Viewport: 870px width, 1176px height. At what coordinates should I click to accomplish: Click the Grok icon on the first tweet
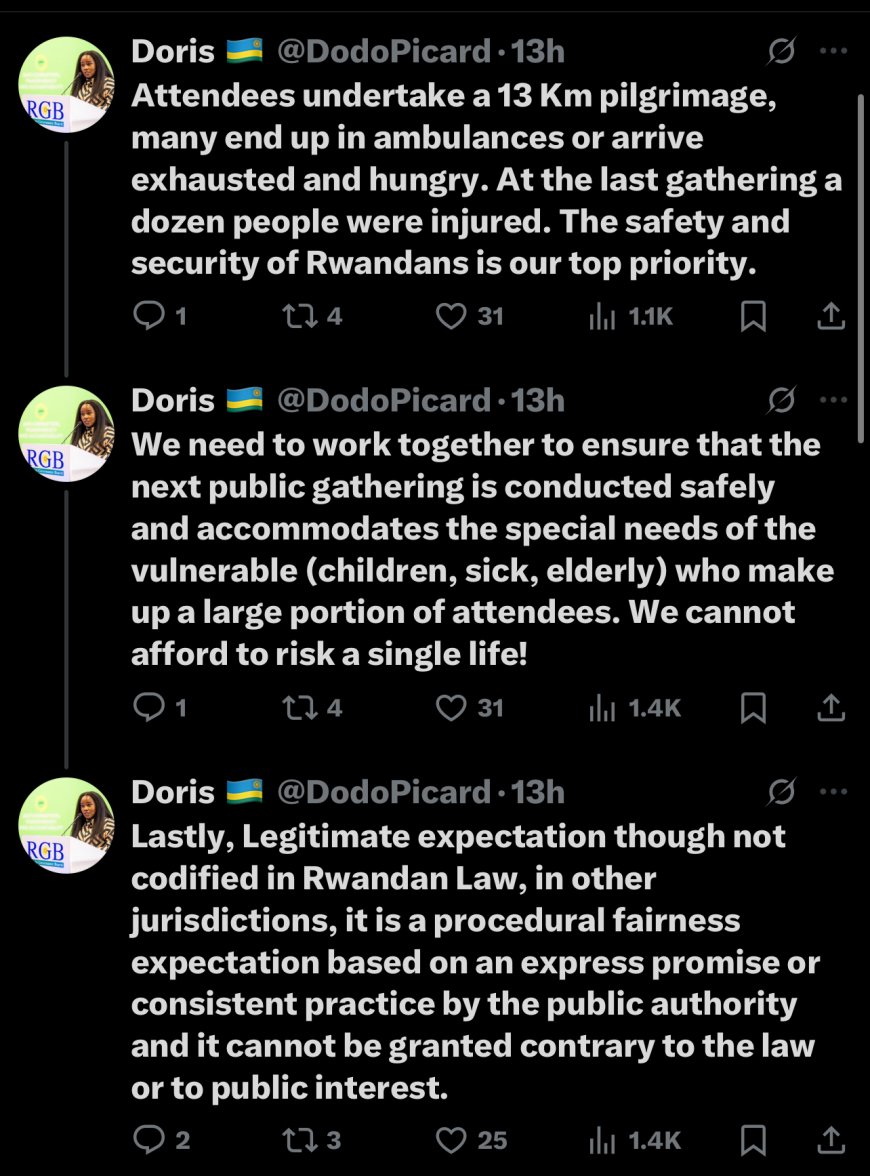tap(781, 51)
